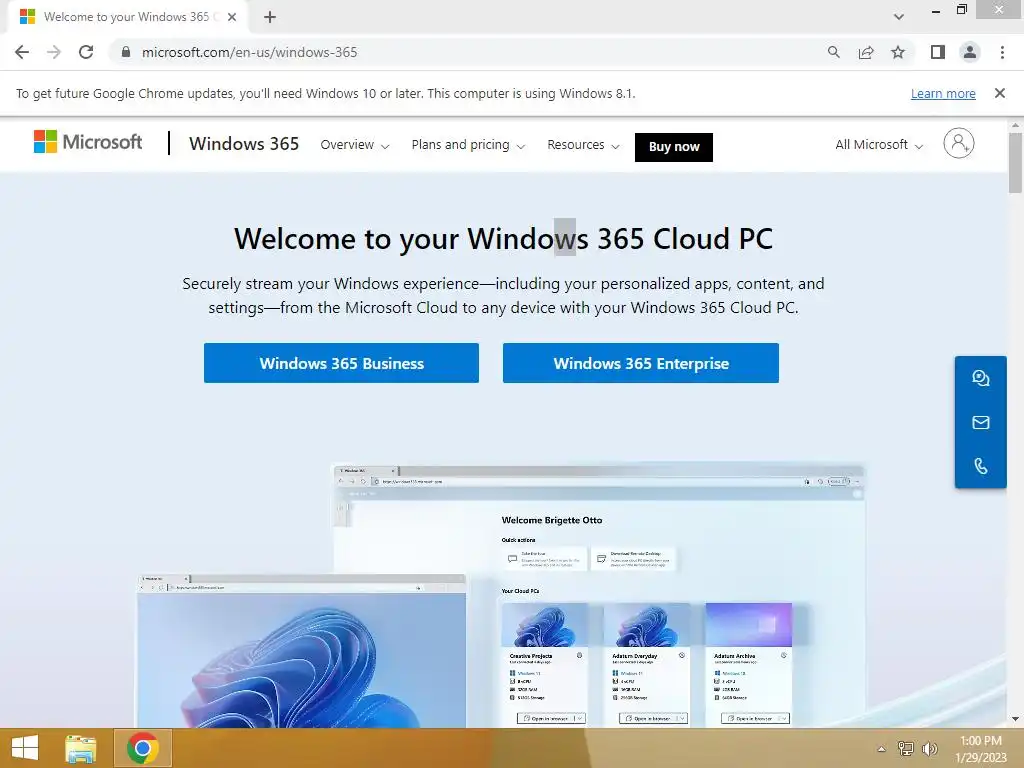Go back to the previous page
The height and width of the screenshot is (768, 1024).
[x=22, y=52]
